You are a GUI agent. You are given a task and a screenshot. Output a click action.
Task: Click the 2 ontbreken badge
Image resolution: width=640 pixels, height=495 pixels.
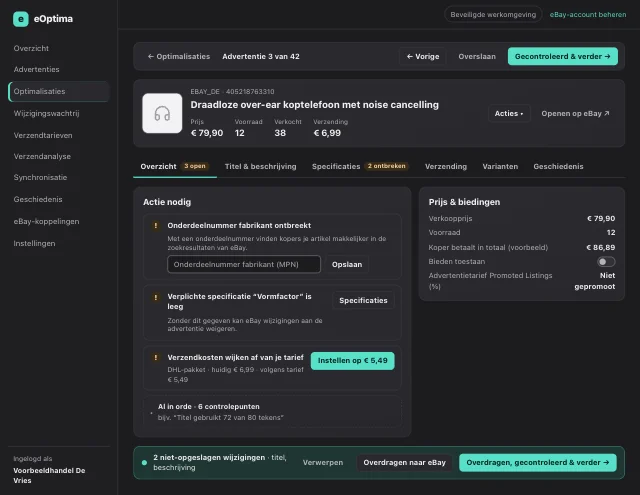(386, 166)
